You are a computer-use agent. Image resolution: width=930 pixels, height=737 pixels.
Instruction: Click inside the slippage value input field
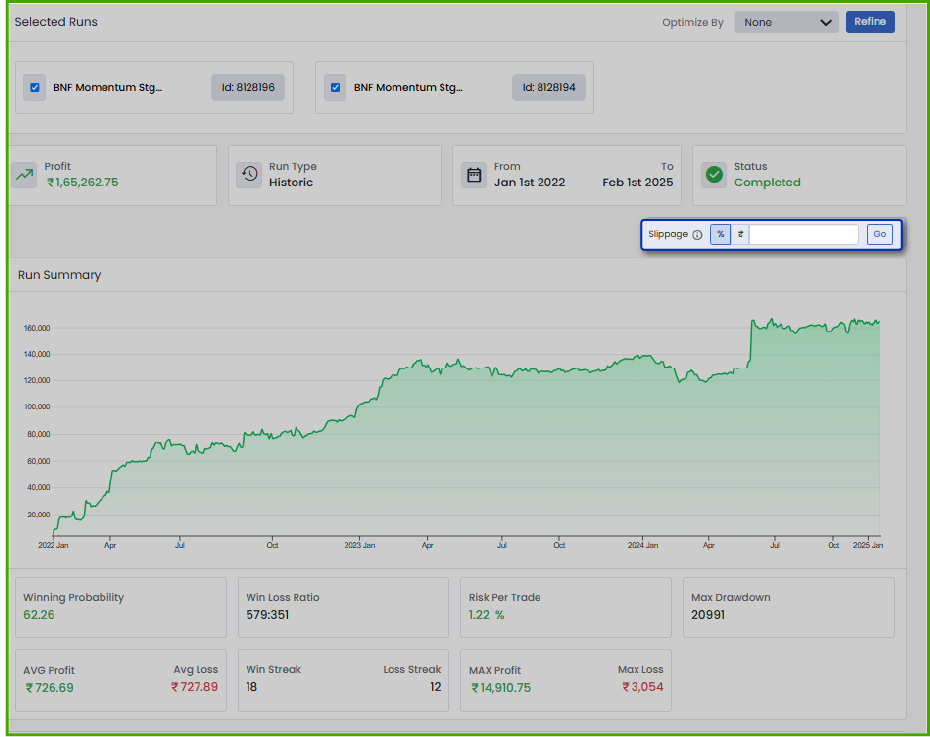pyautogui.click(x=805, y=233)
